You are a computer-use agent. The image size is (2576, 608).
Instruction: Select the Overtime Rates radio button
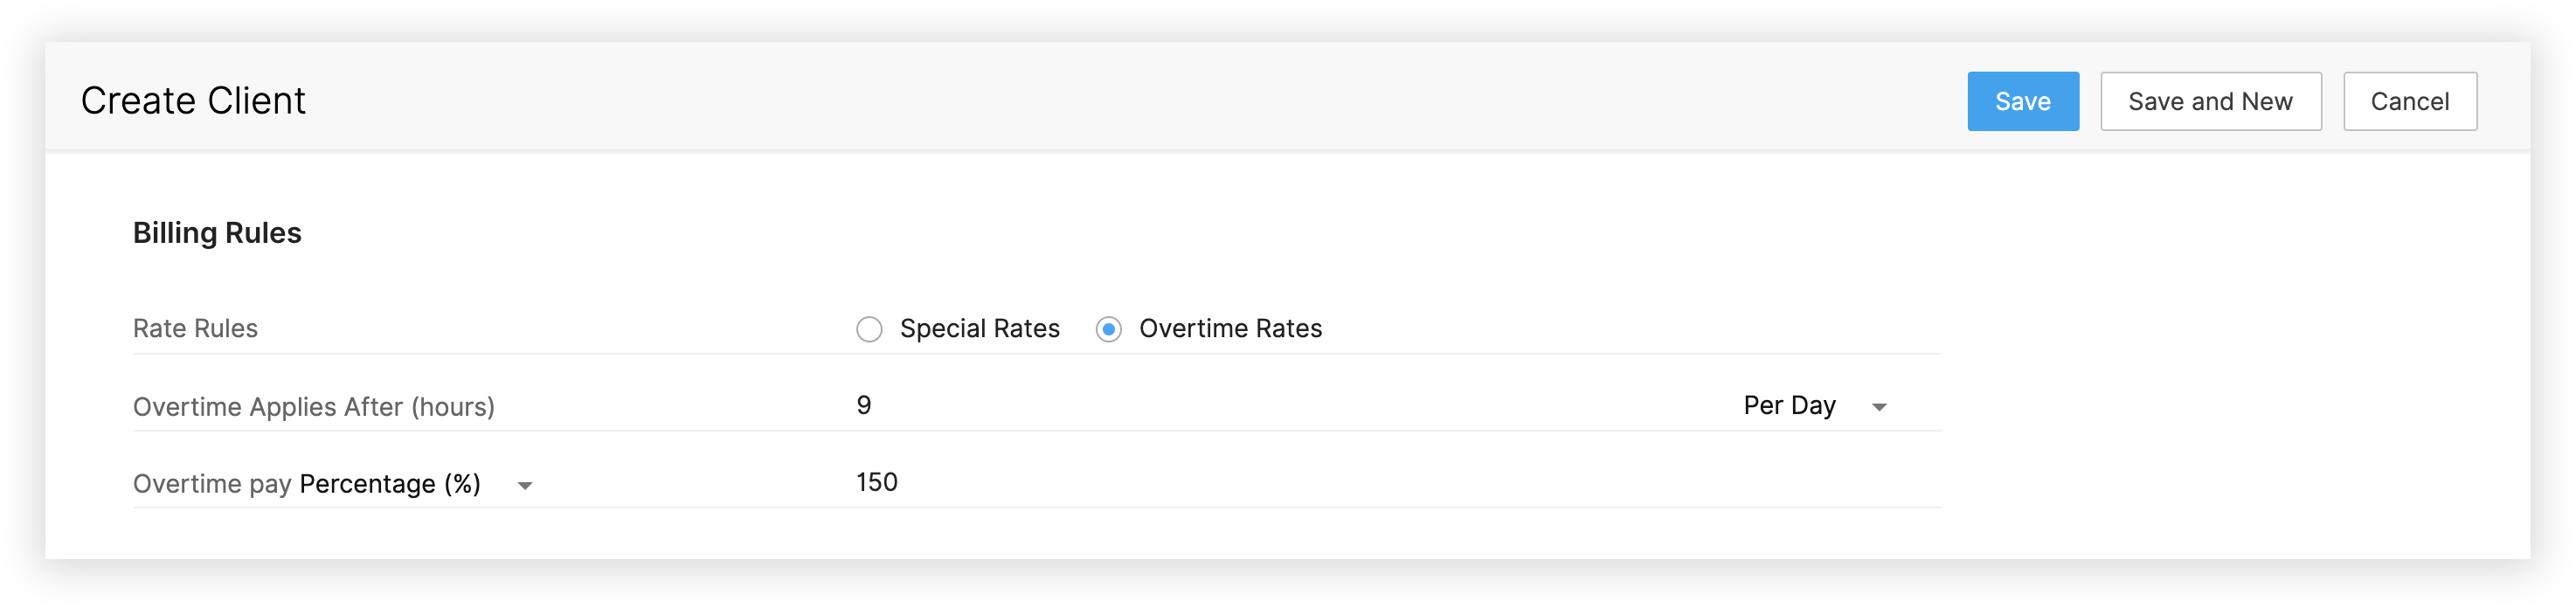pos(1108,329)
